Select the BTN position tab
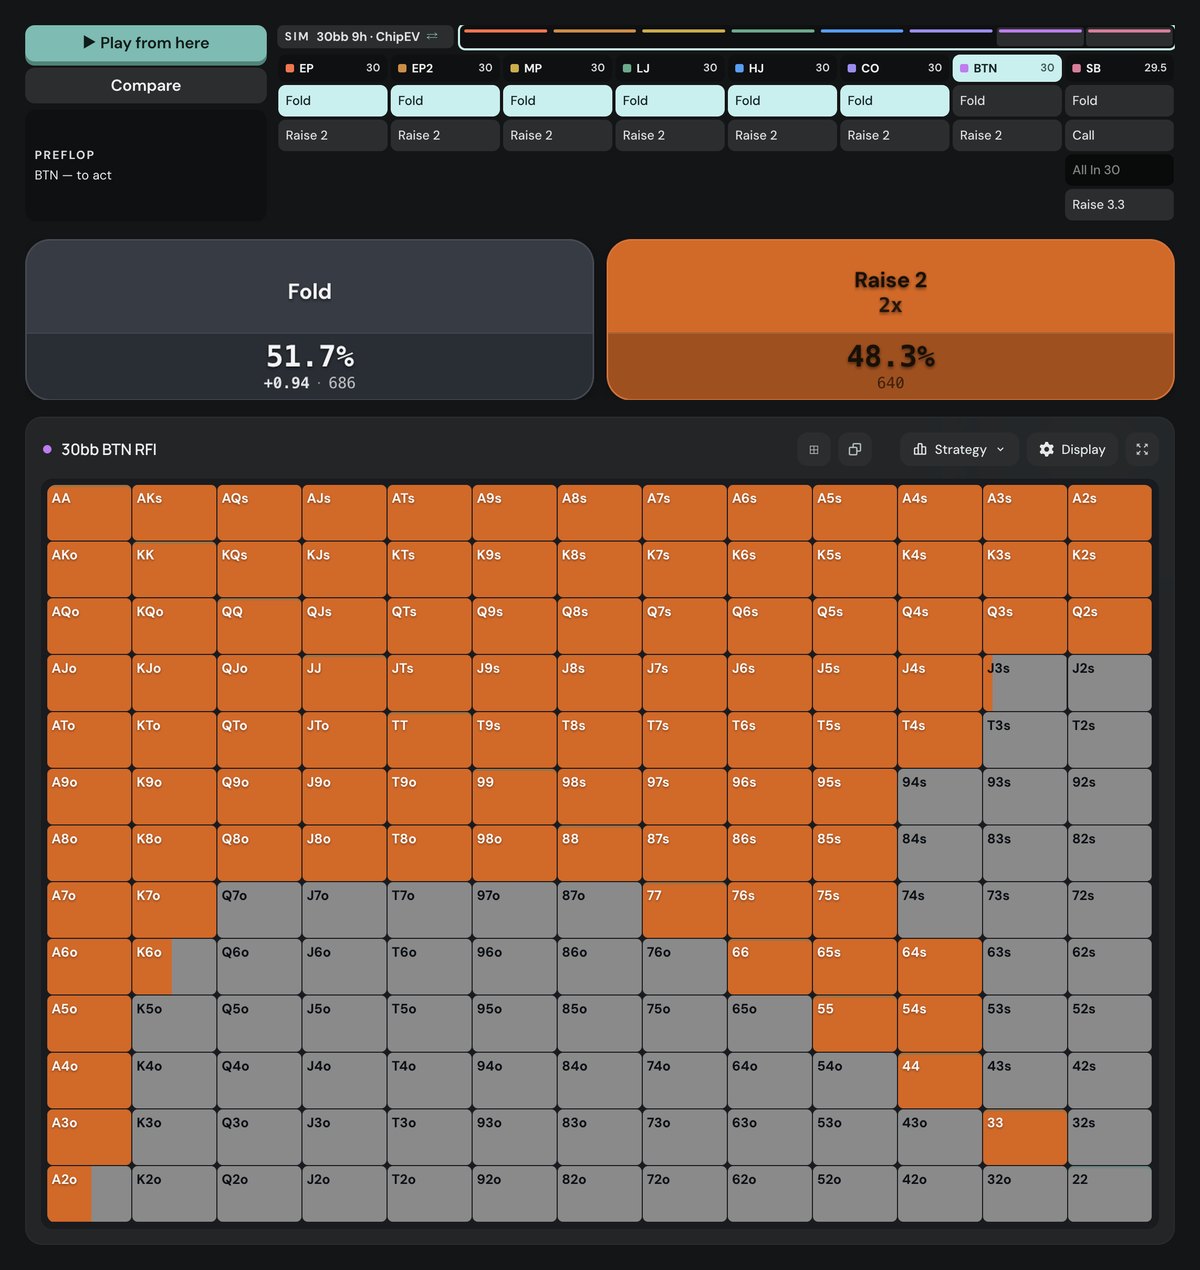 pos(1007,68)
